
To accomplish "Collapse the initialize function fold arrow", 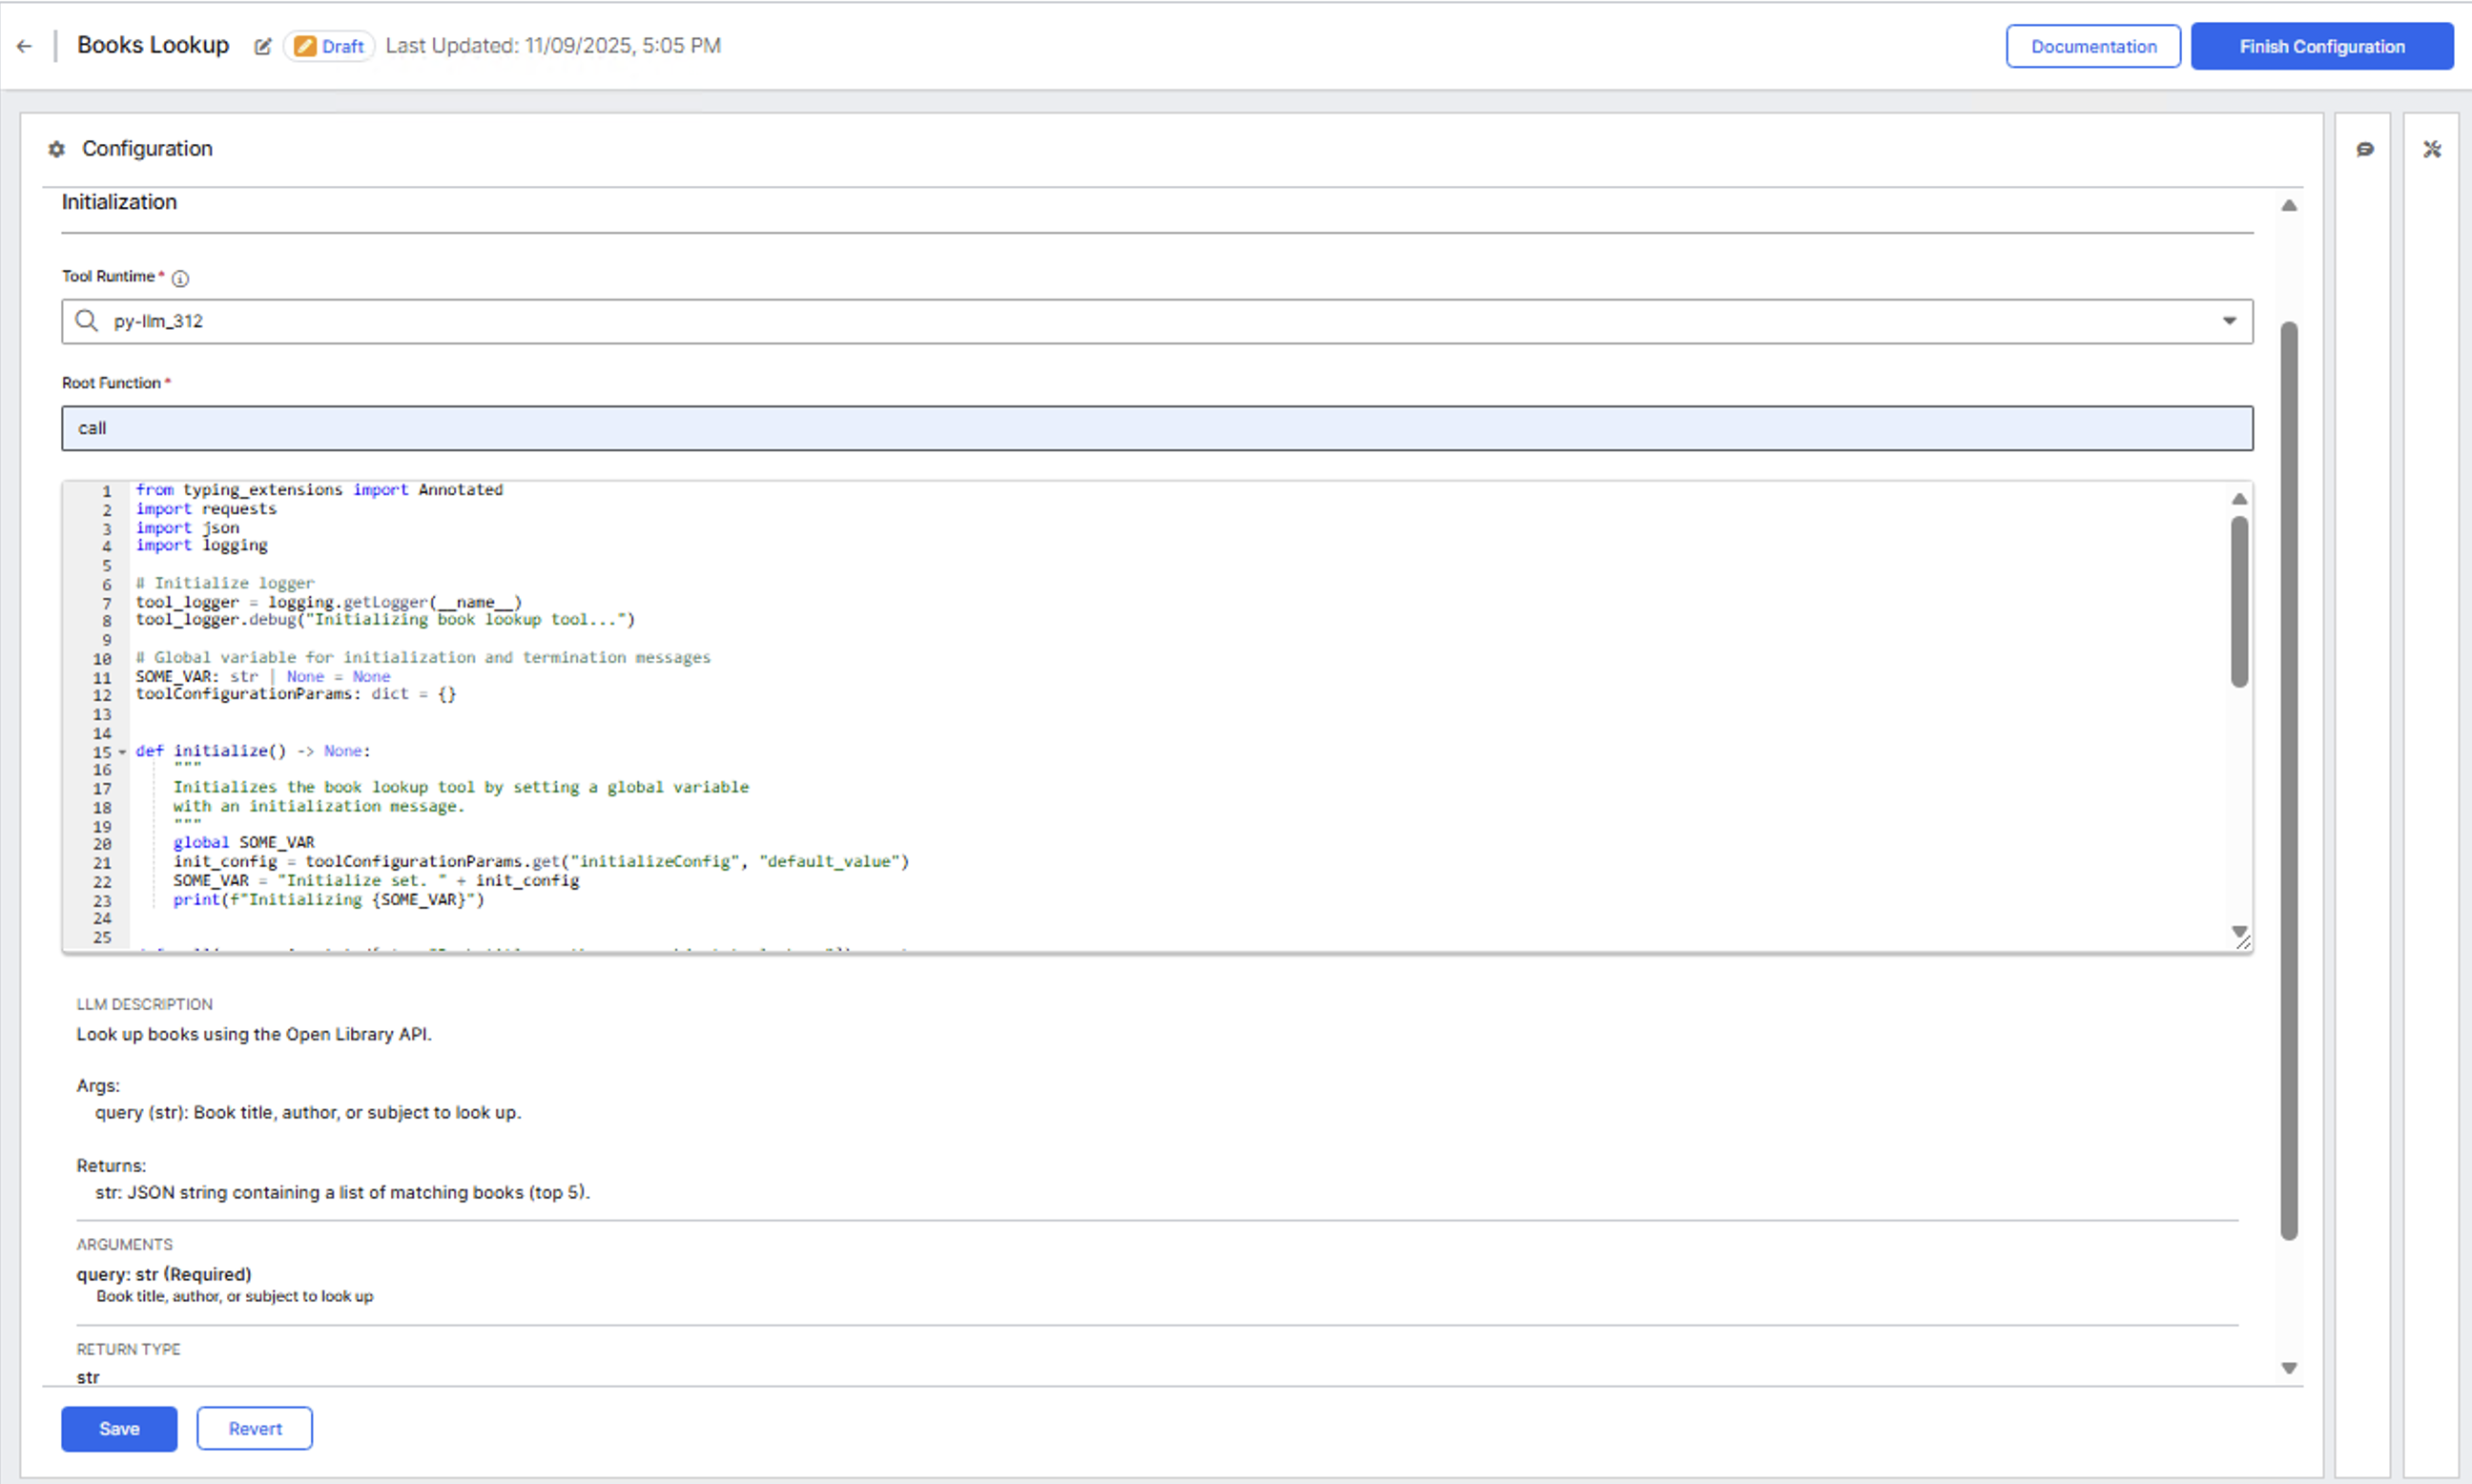I will point(122,752).
